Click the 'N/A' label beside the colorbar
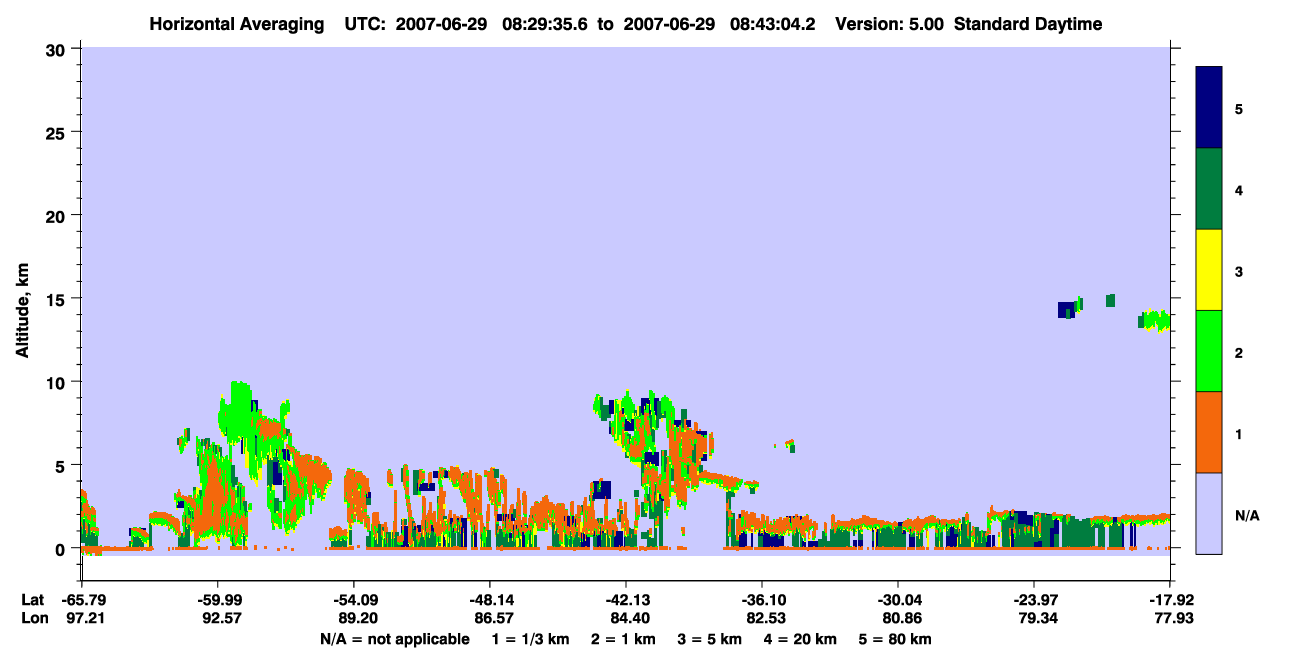 pyautogui.click(x=1246, y=515)
